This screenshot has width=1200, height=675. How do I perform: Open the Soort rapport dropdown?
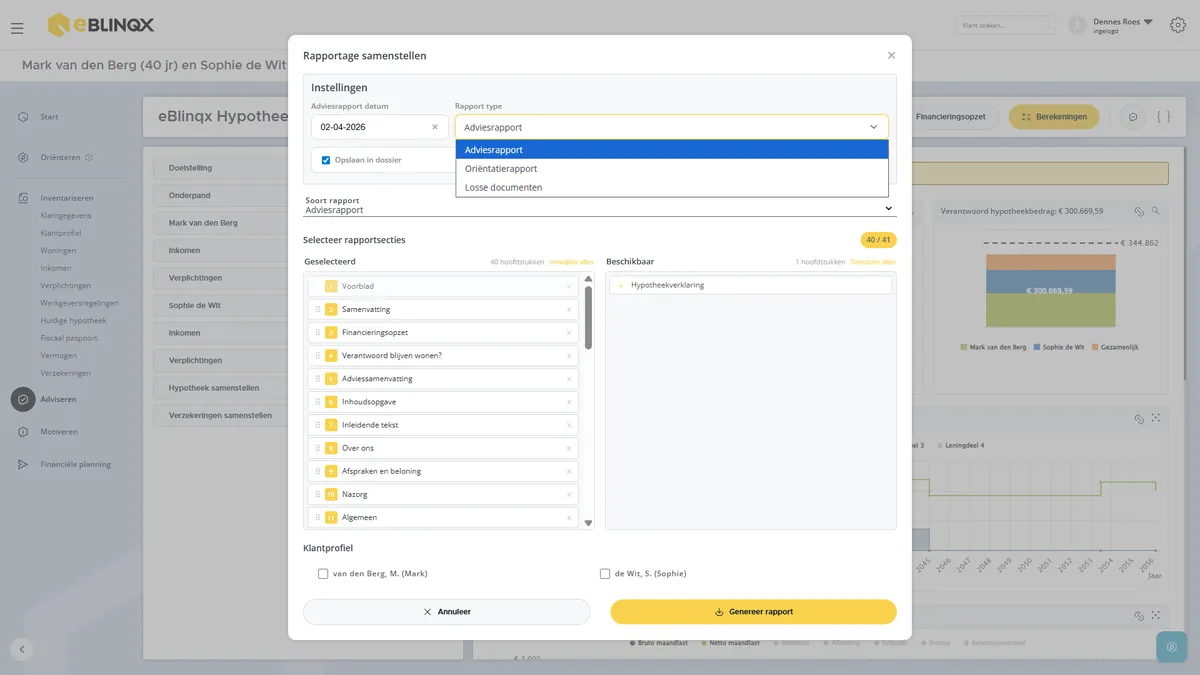600,210
